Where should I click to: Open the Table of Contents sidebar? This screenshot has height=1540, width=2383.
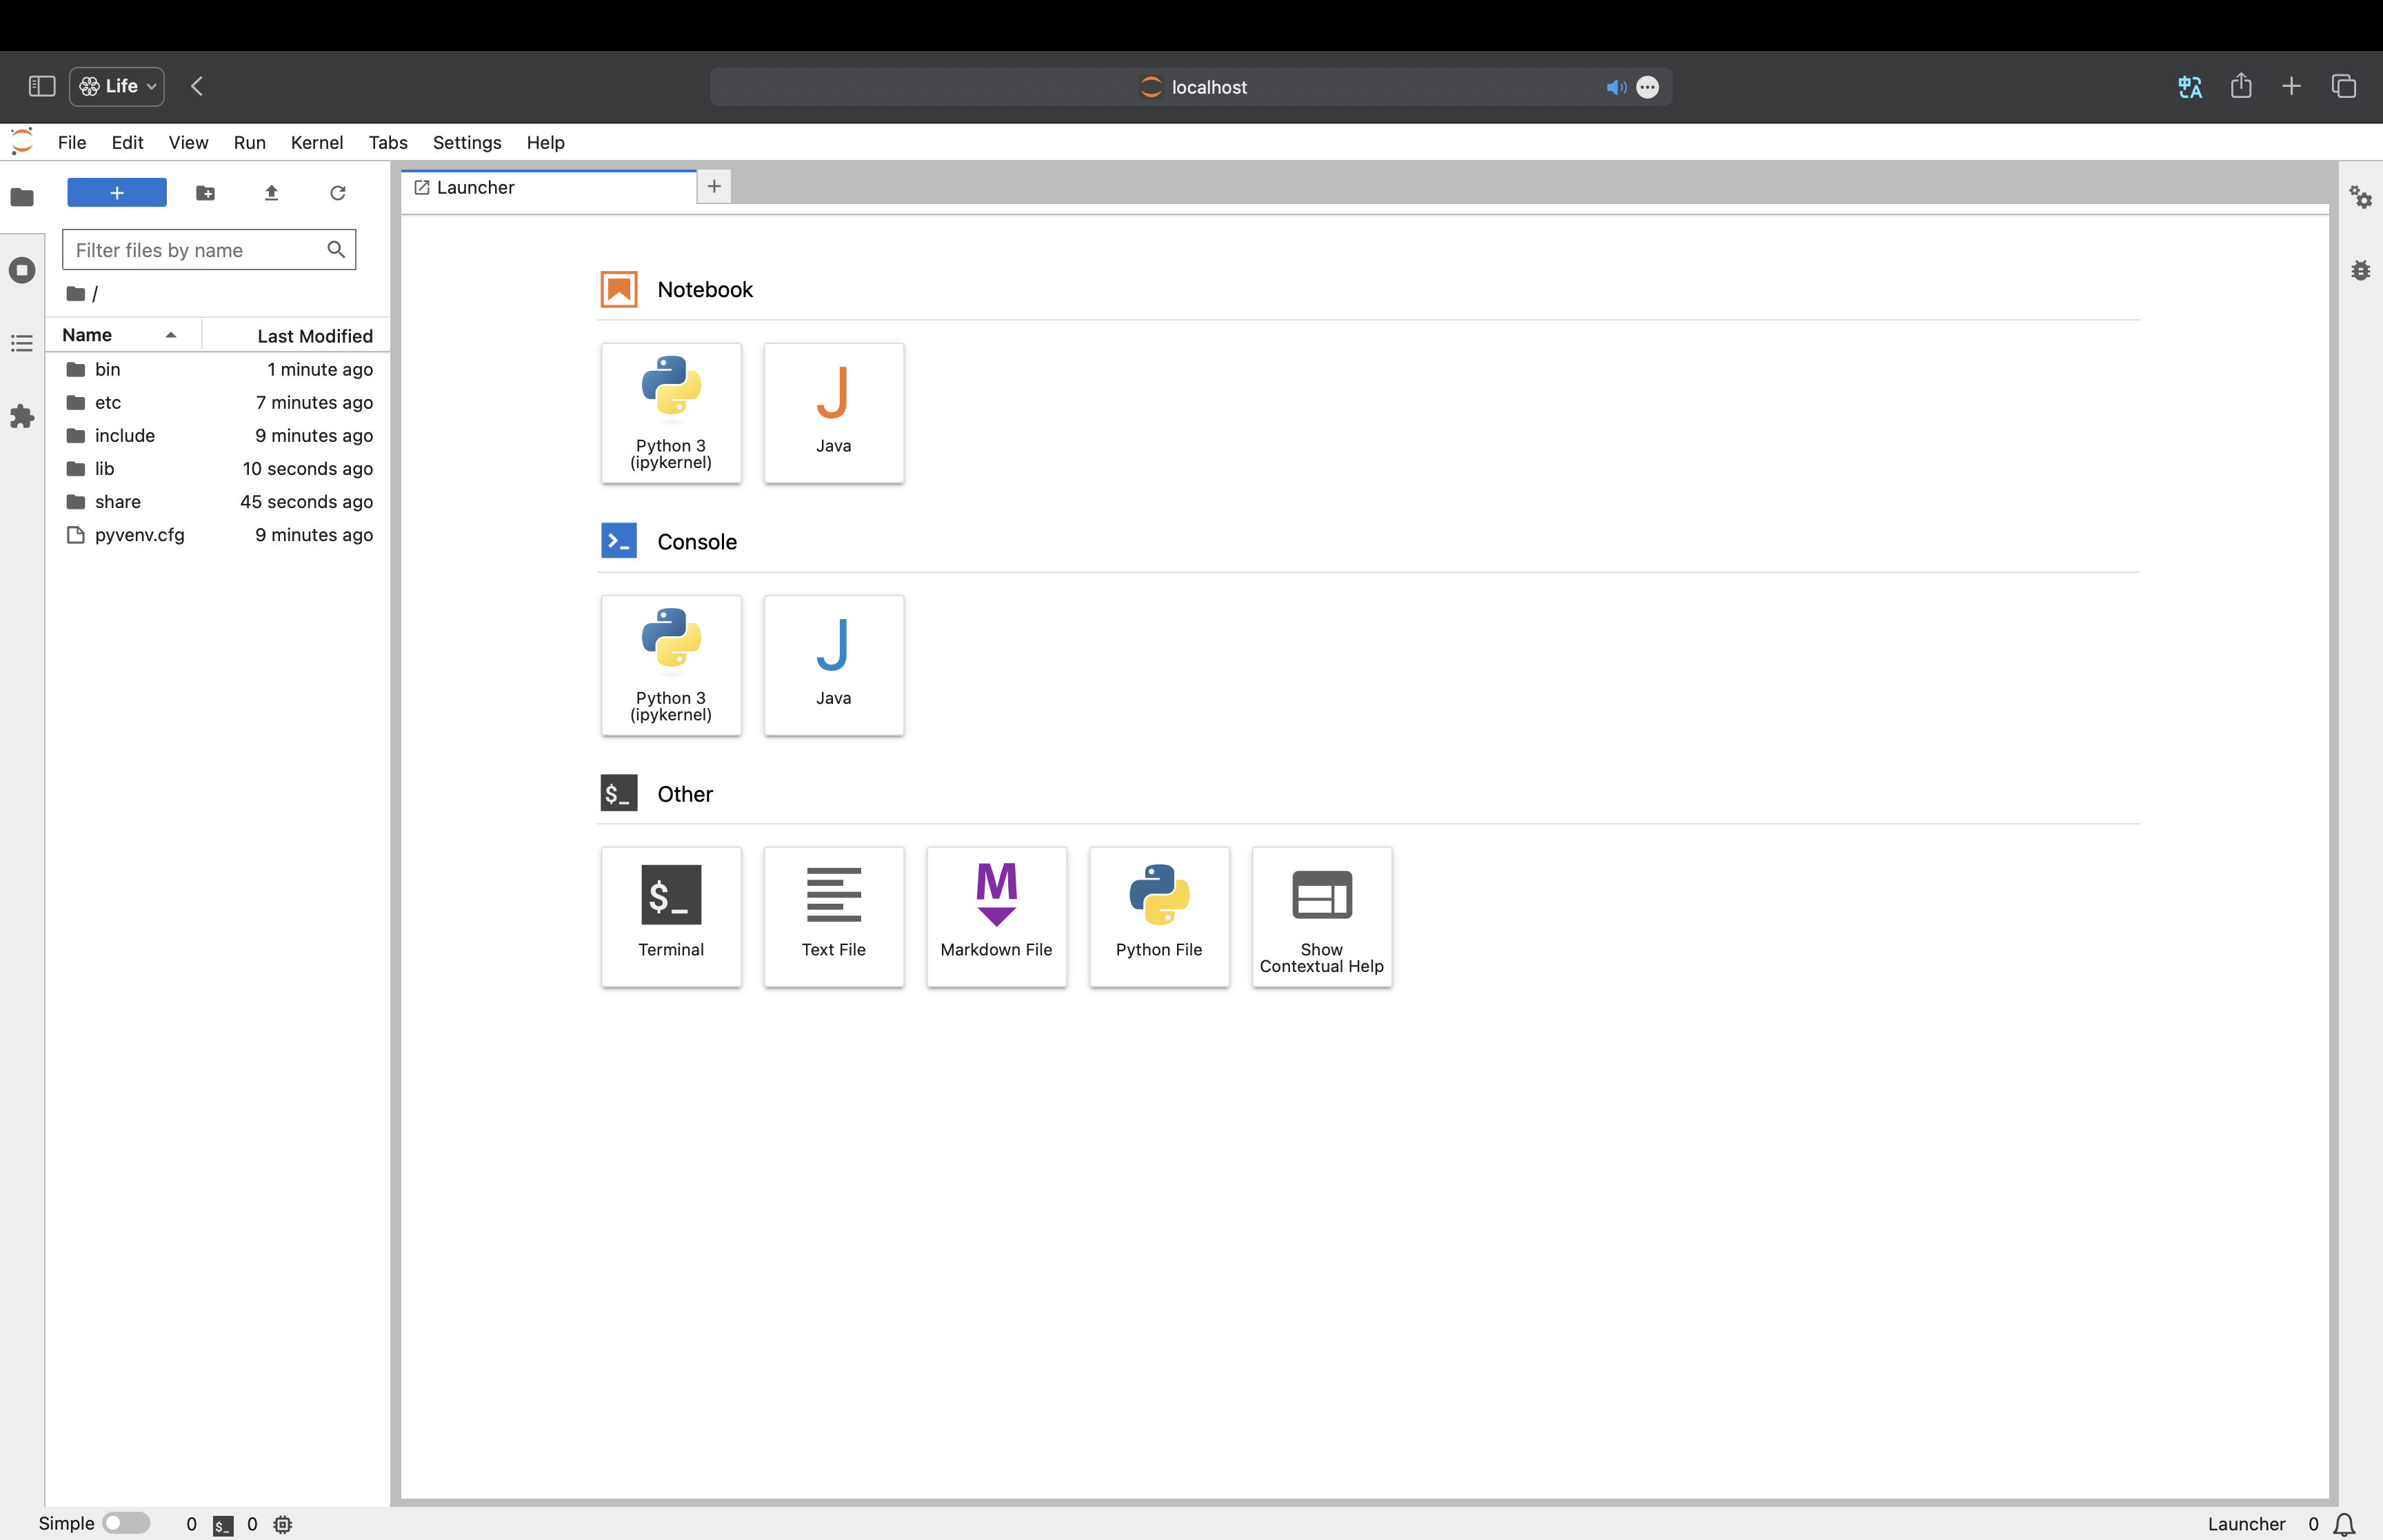(x=22, y=344)
